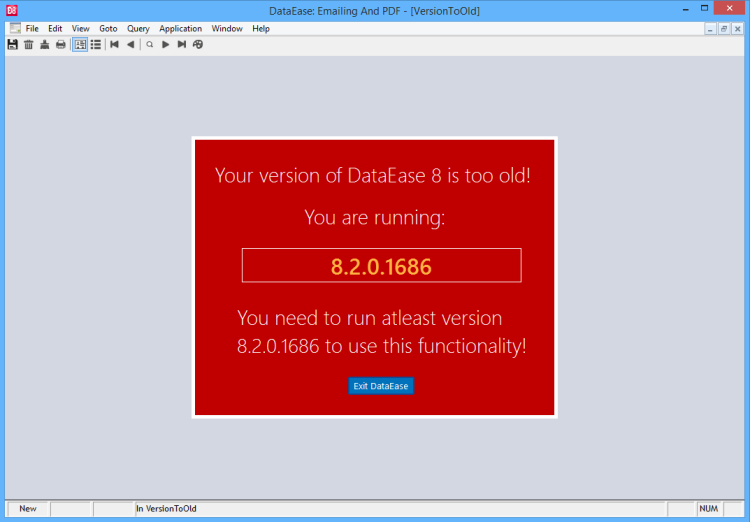Click the 'You are running:' label
The height and width of the screenshot is (522, 750).
pyautogui.click(x=375, y=217)
